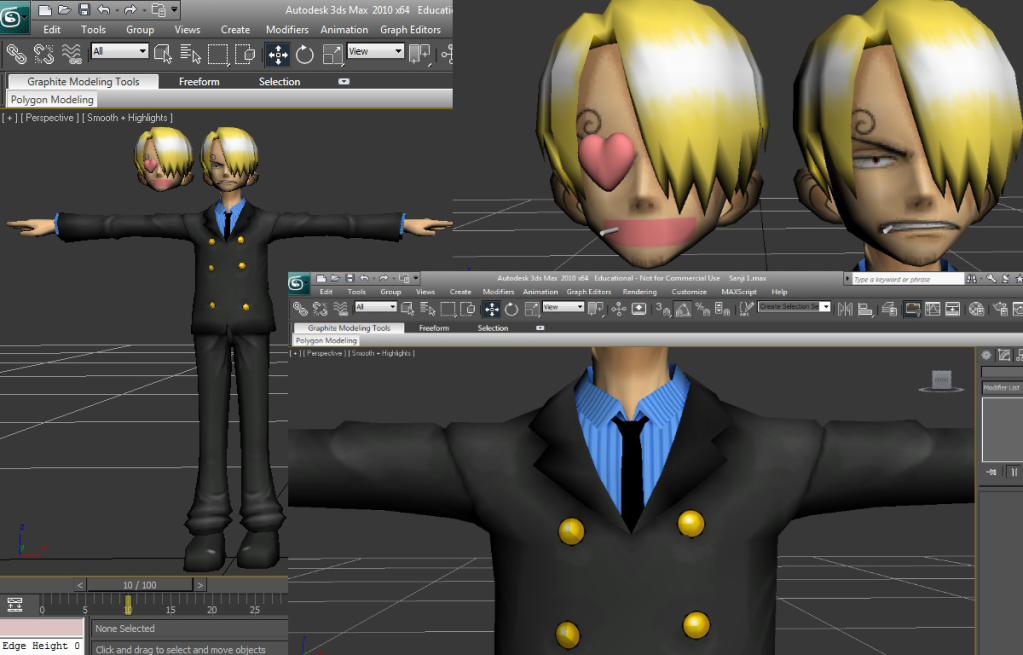Click Open File icon in top-left window
Image resolution: width=1023 pixels, height=655 pixels.
(x=64, y=10)
